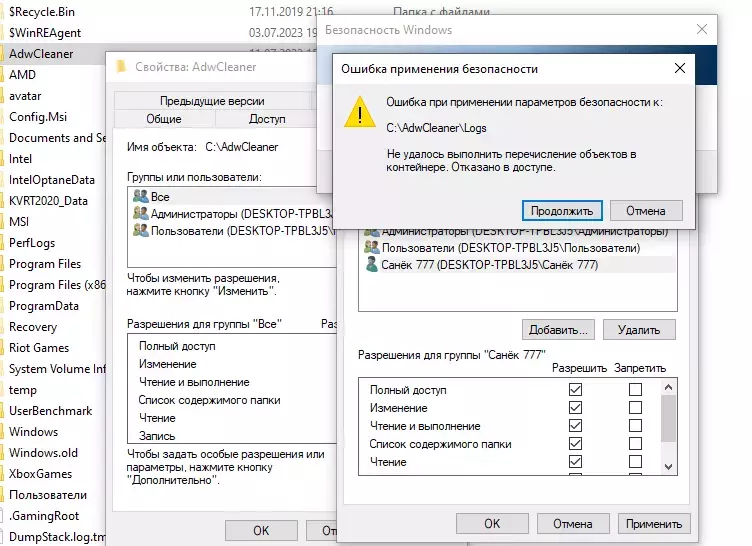Select Intel folder in Explorer
Image resolution: width=752 pixels, height=546 pixels.
21,159
